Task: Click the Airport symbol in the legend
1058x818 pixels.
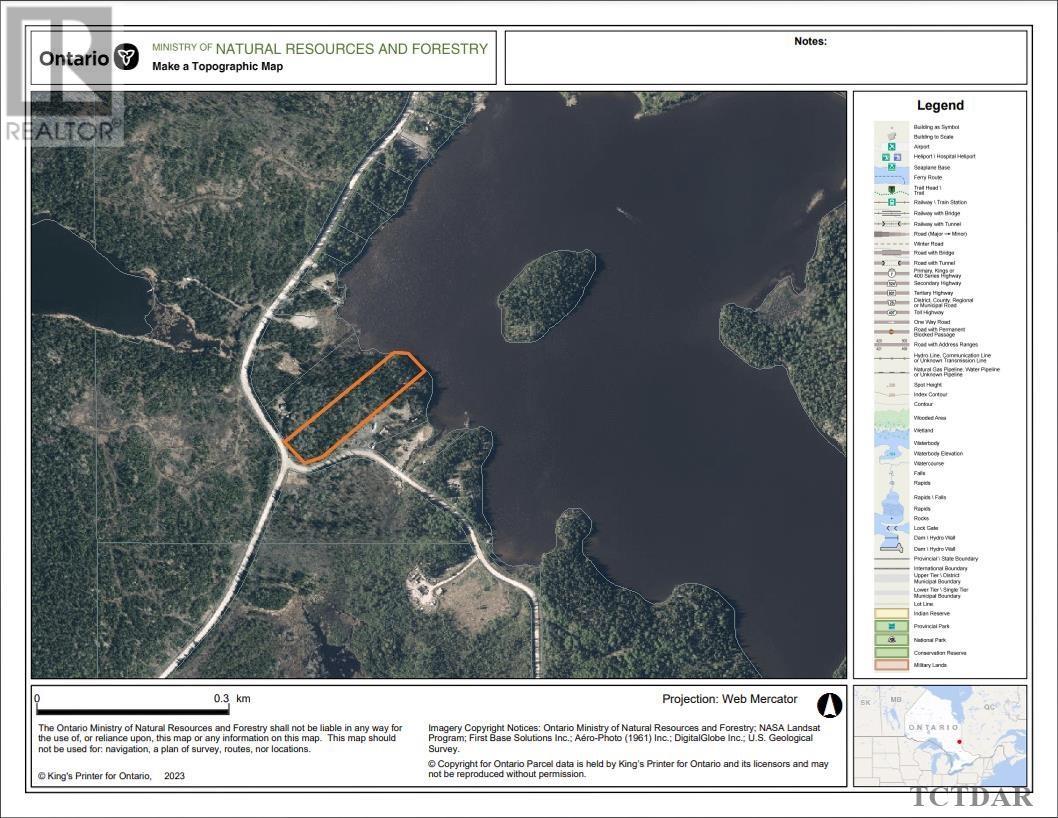Action: point(891,147)
